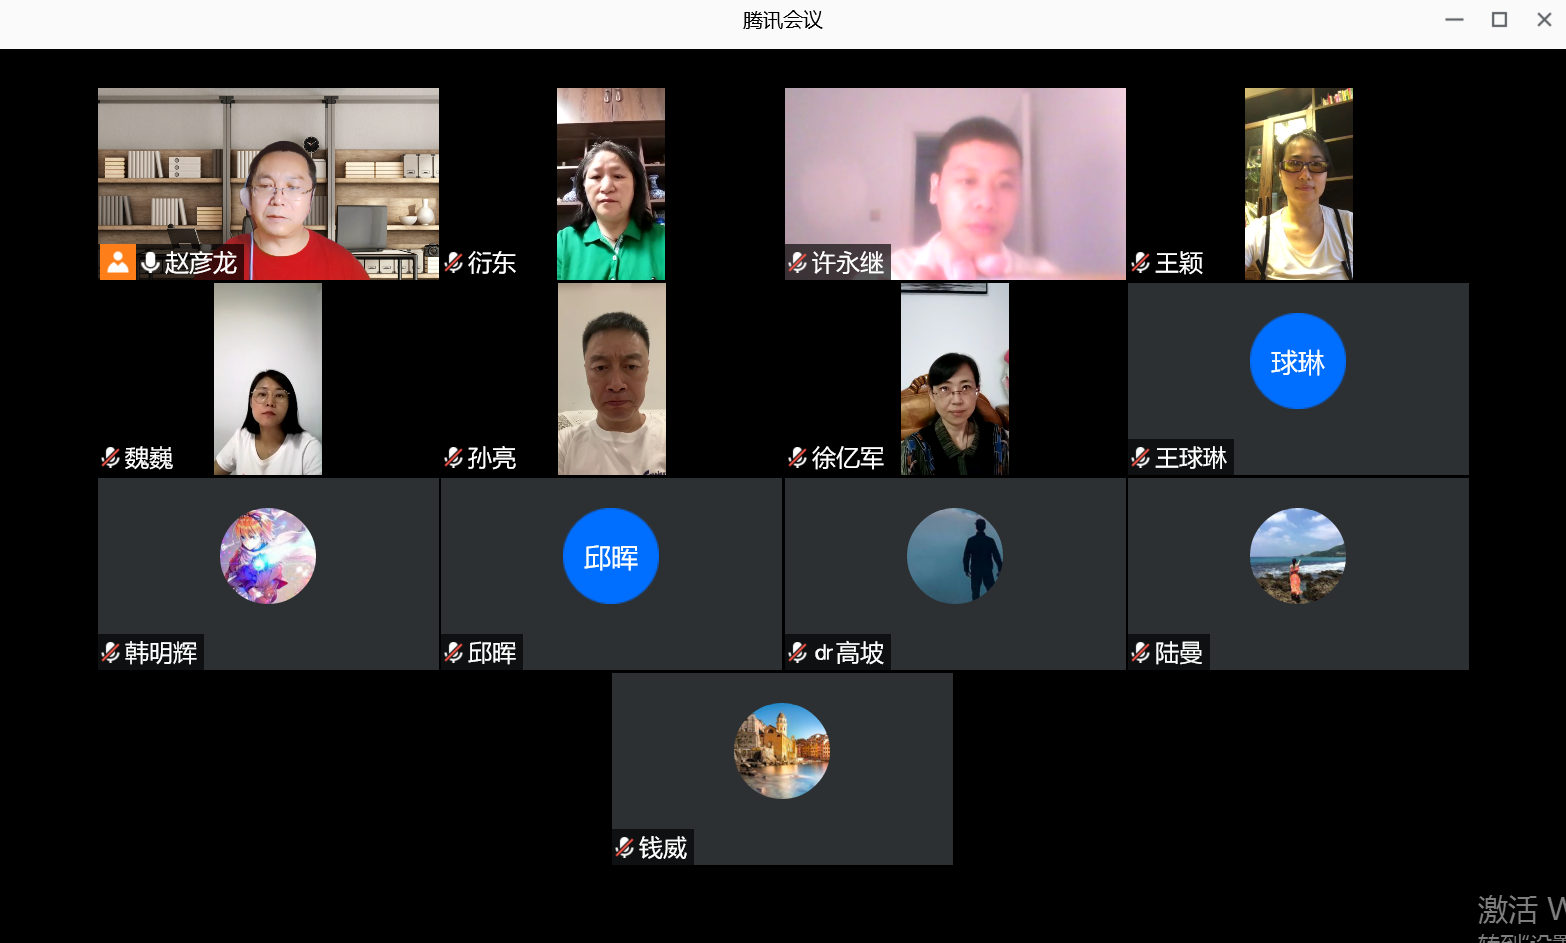
Task: Click the muted mic icon beside 衍东
Action: (x=454, y=263)
